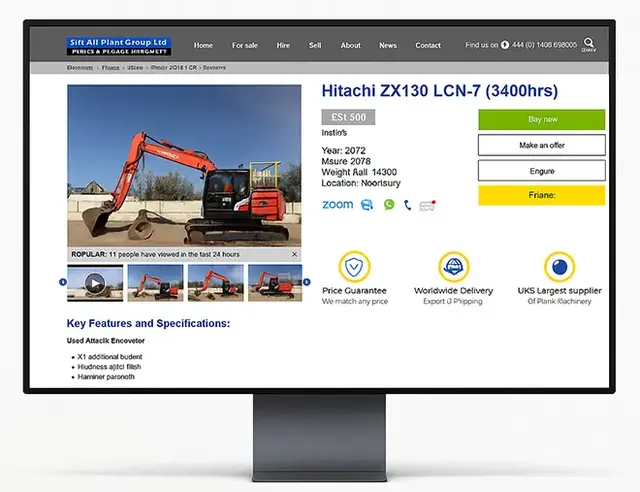Viewport: 640px width, 492px height.
Task: Open the About menu item
Action: pyautogui.click(x=351, y=45)
